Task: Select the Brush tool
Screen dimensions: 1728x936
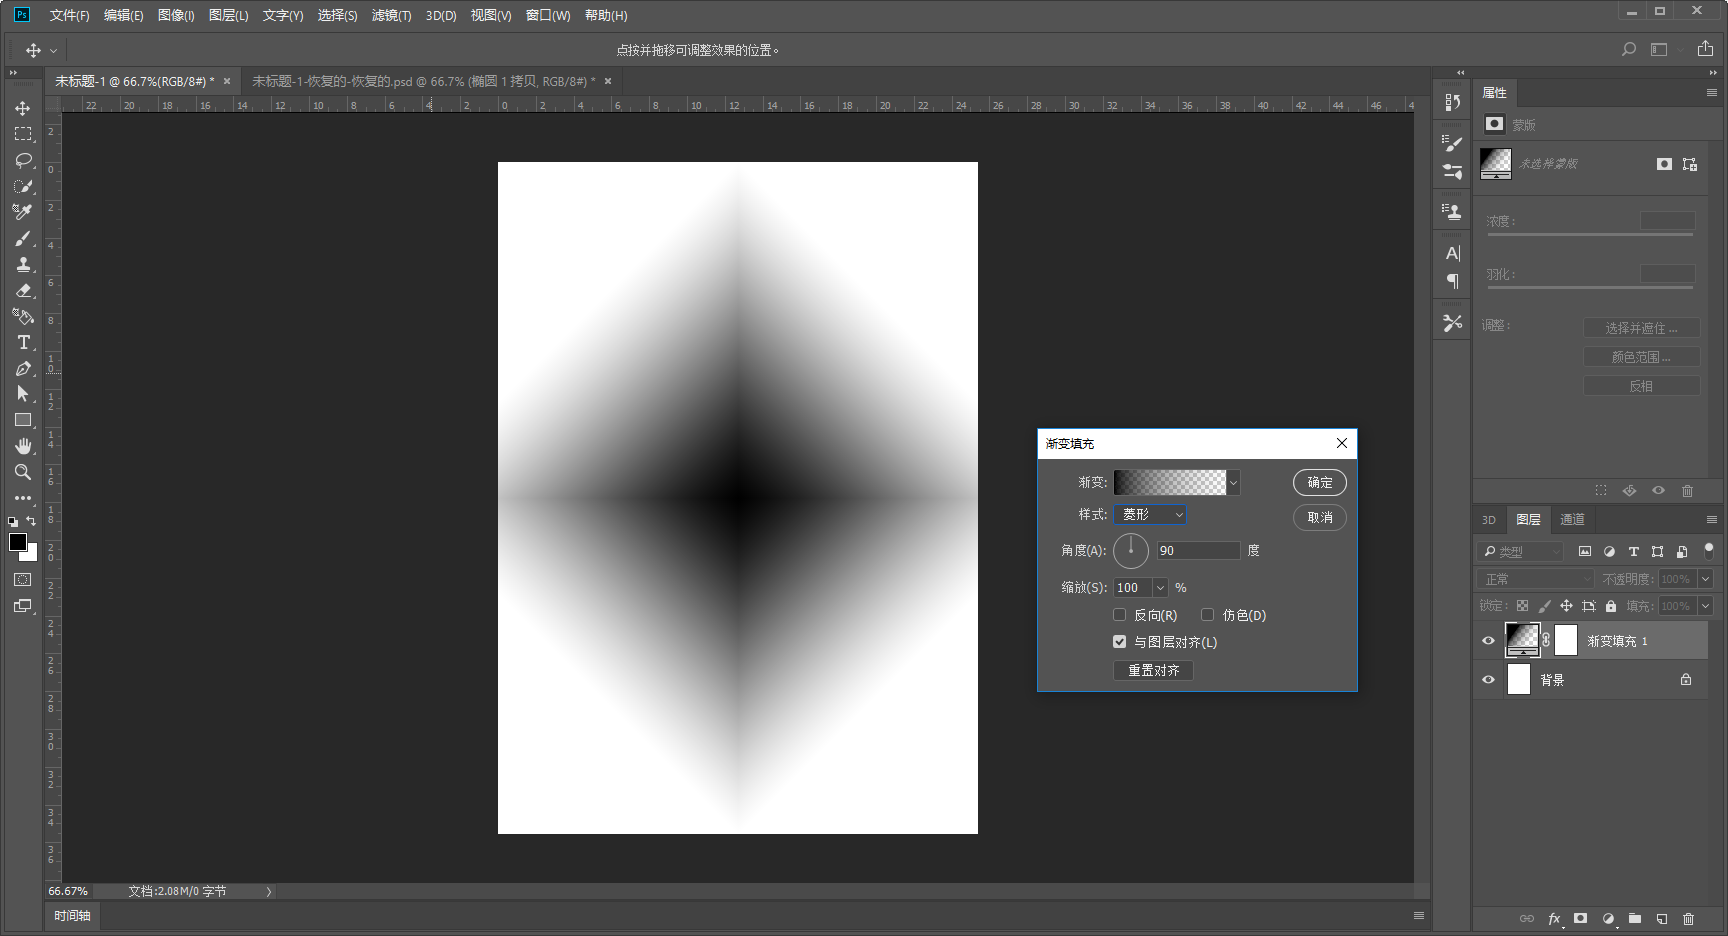Action: (23, 238)
